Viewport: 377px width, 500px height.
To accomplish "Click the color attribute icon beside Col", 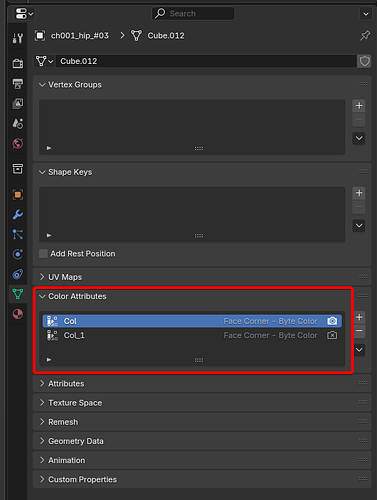I will [x=52, y=321].
